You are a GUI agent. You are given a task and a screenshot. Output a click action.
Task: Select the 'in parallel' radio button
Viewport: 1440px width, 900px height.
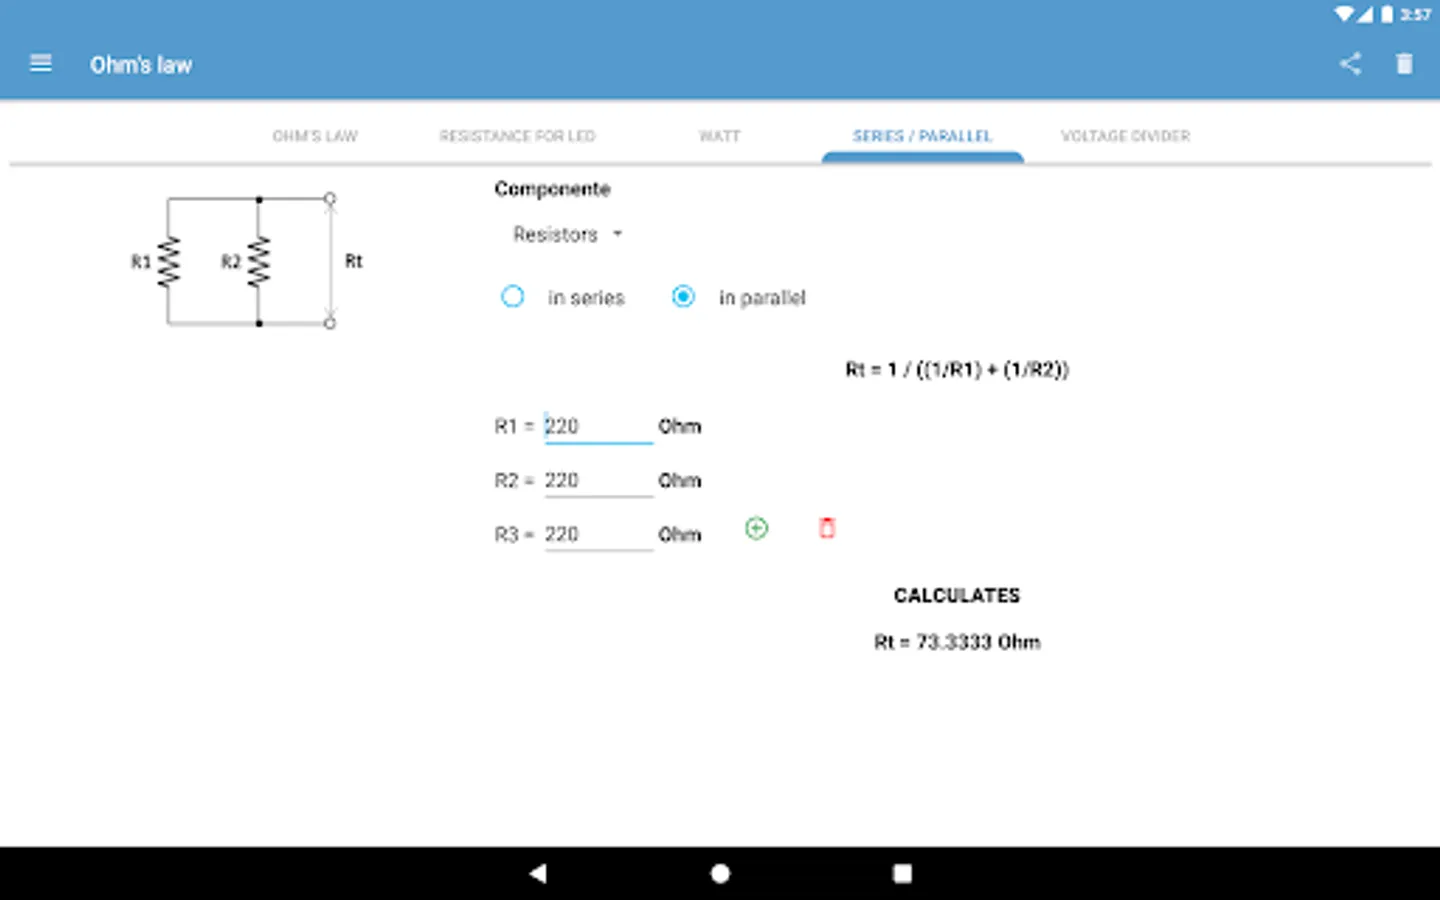683,297
